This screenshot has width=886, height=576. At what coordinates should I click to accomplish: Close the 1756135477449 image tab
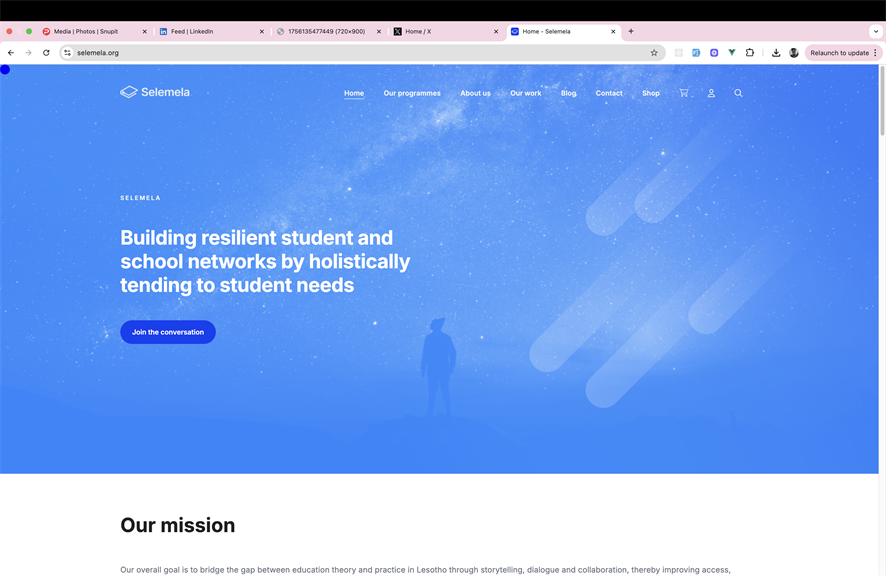[379, 32]
